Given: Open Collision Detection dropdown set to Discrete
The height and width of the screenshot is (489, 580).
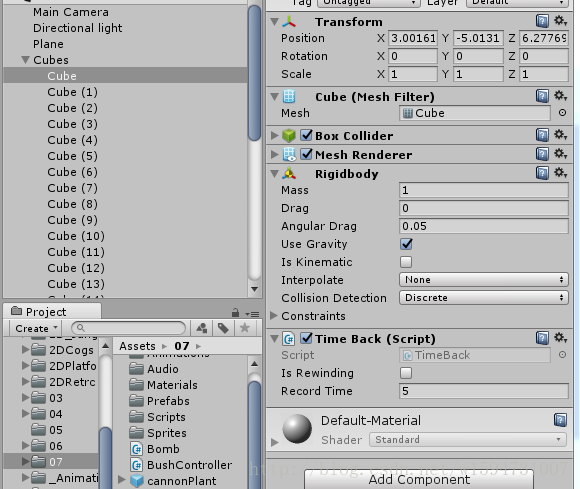Looking at the screenshot, I should 483,298.
